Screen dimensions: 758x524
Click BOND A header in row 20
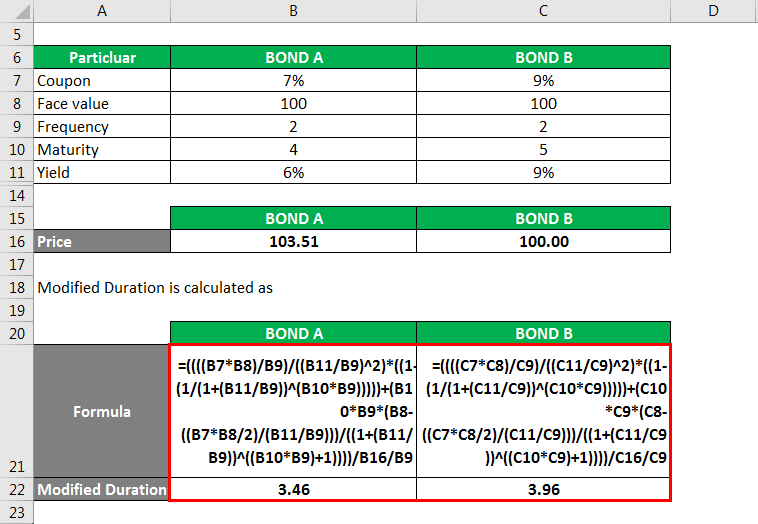pyautogui.click(x=293, y=333)
